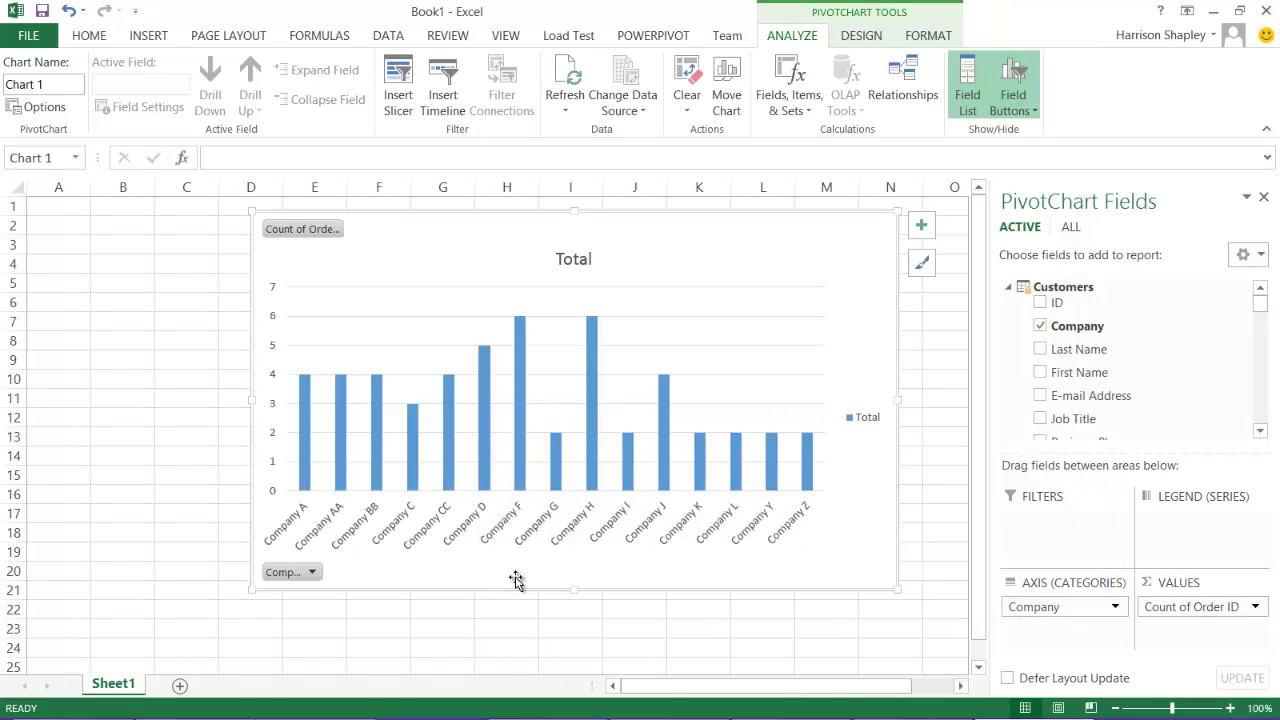Uncheck the Company field checkbox

coord(1040,326)
